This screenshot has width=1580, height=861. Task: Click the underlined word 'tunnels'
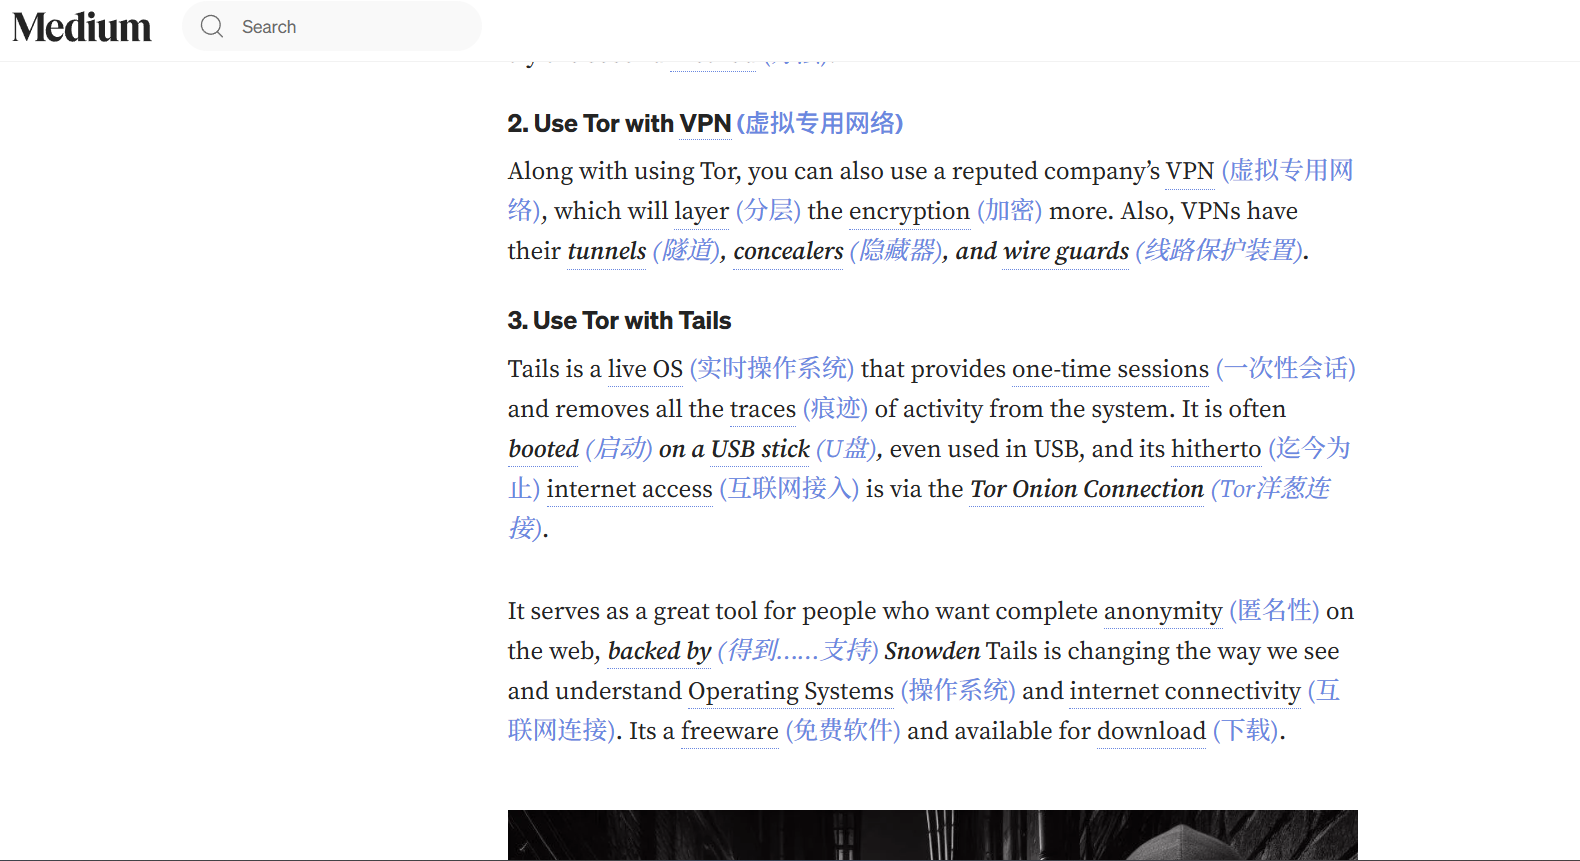click(607, 251)
